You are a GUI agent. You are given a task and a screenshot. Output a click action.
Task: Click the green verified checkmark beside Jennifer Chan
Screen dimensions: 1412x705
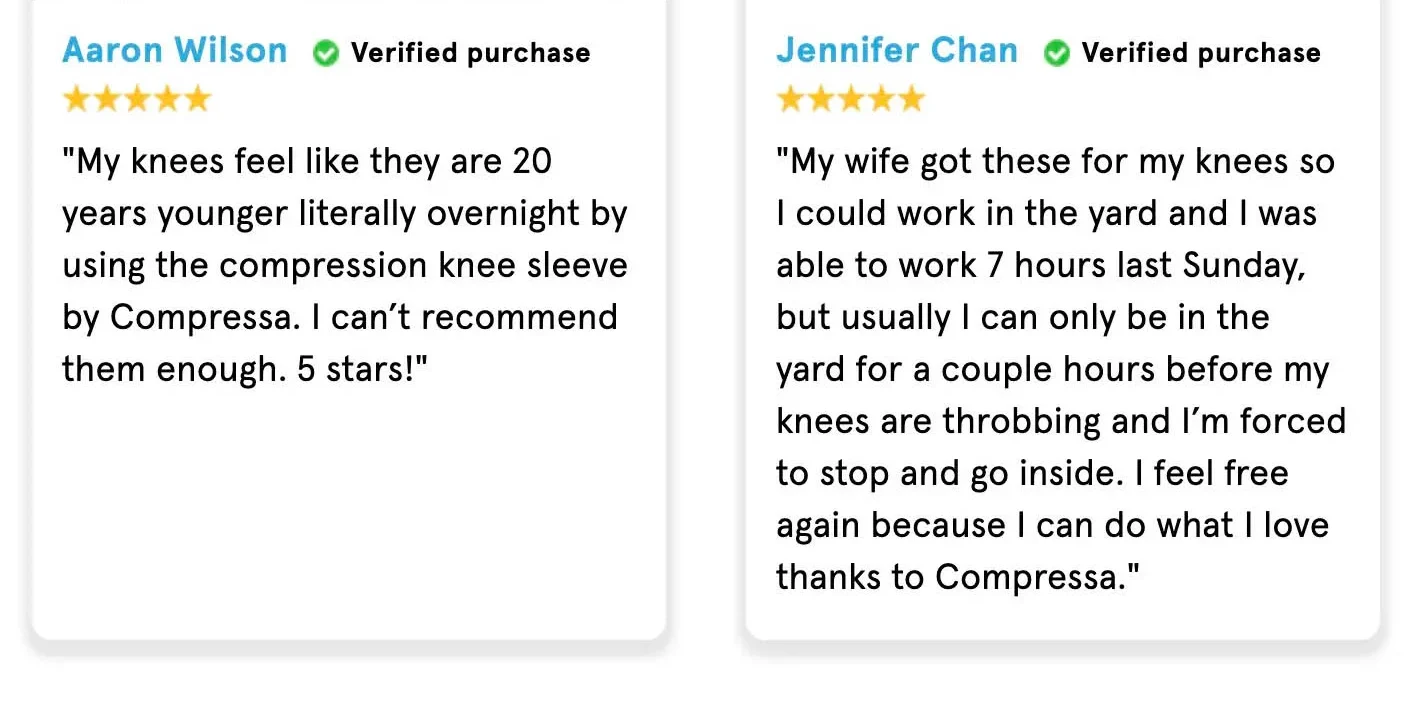pyautogui.click(x=1057, y=53)
